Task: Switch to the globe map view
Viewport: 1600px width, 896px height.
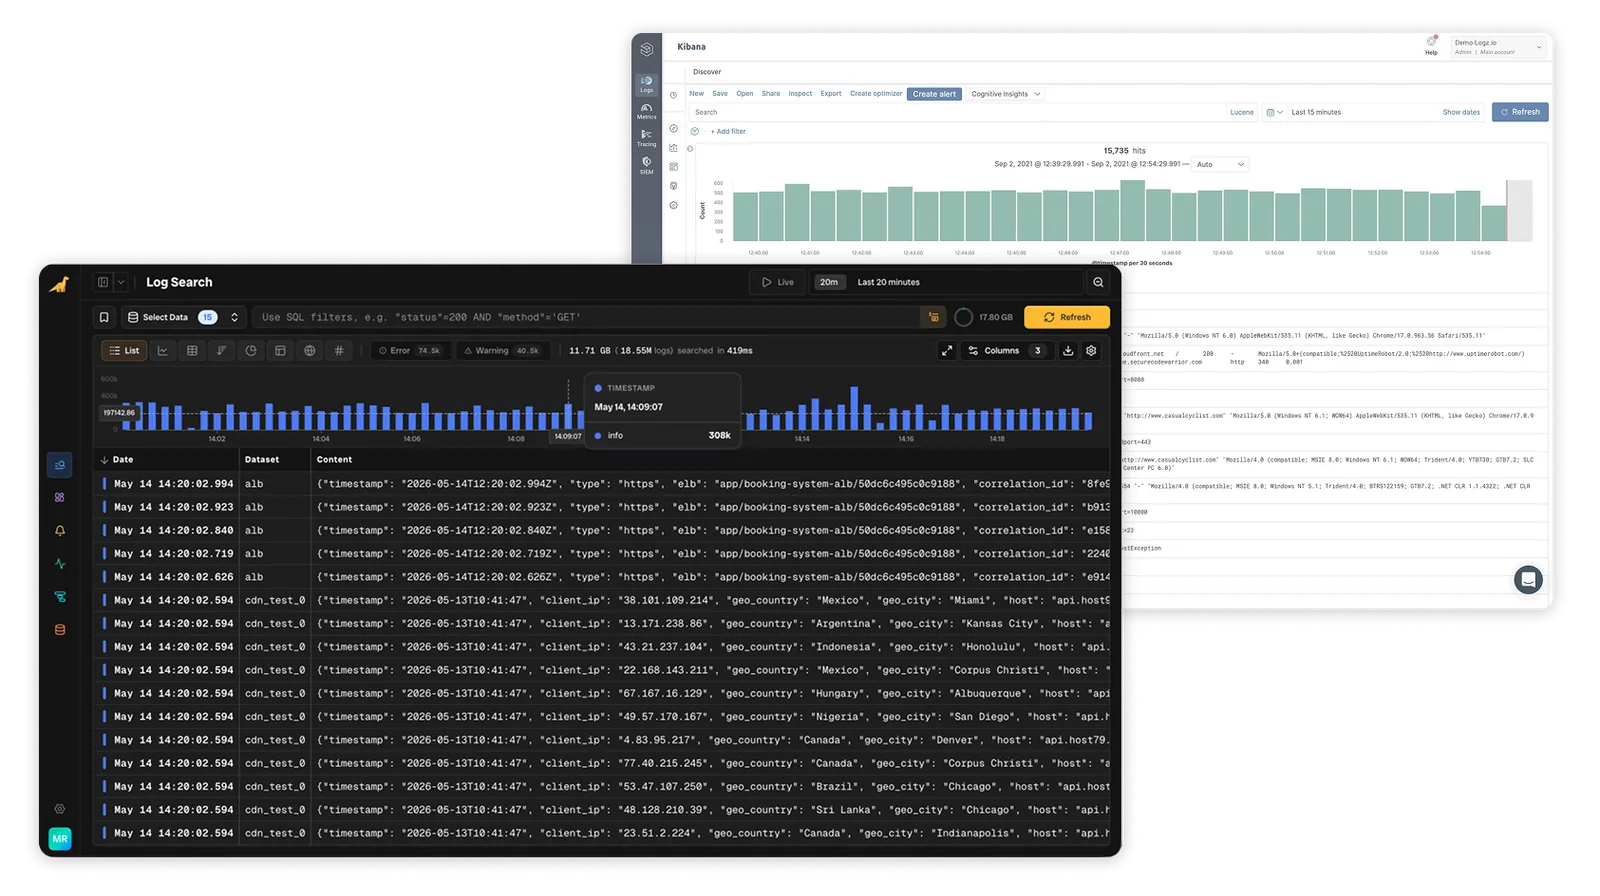Action: 310,351
